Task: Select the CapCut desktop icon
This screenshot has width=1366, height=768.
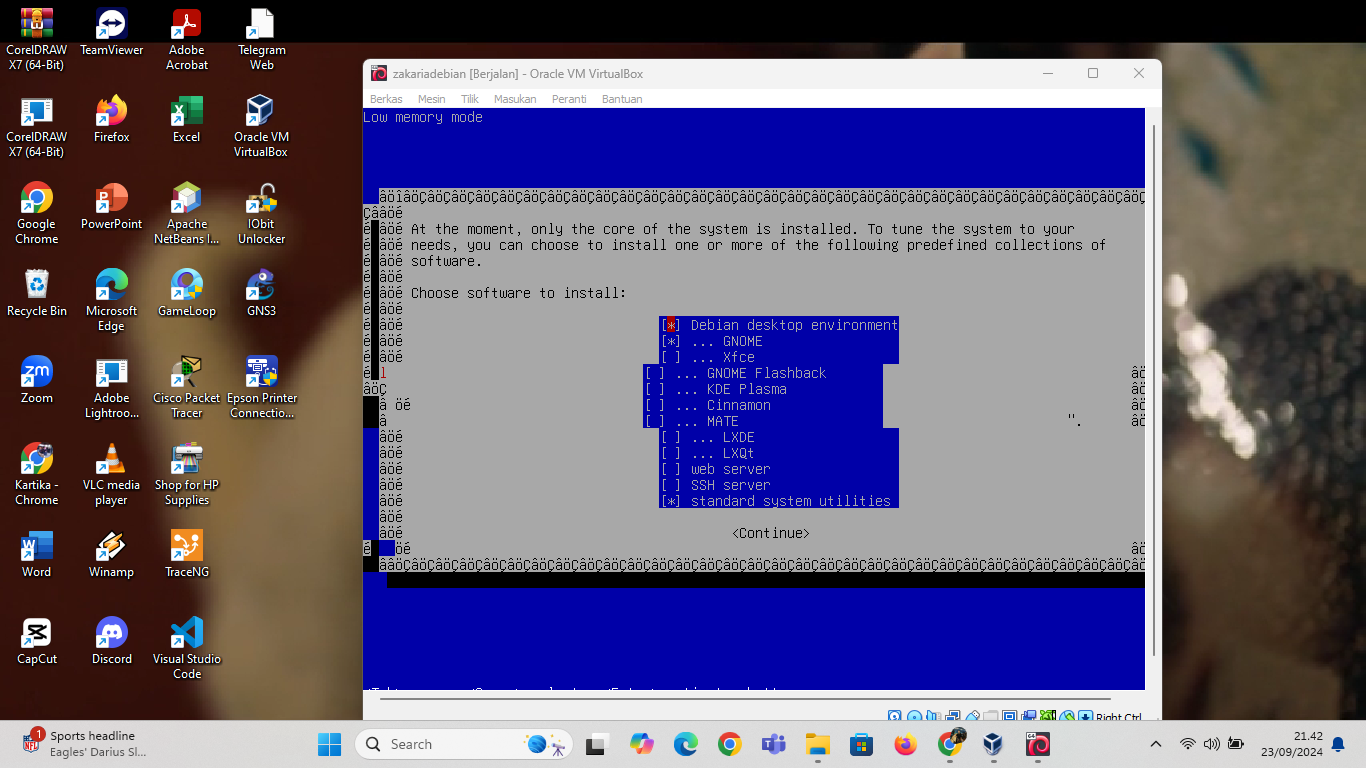Action: click(37, 642)
